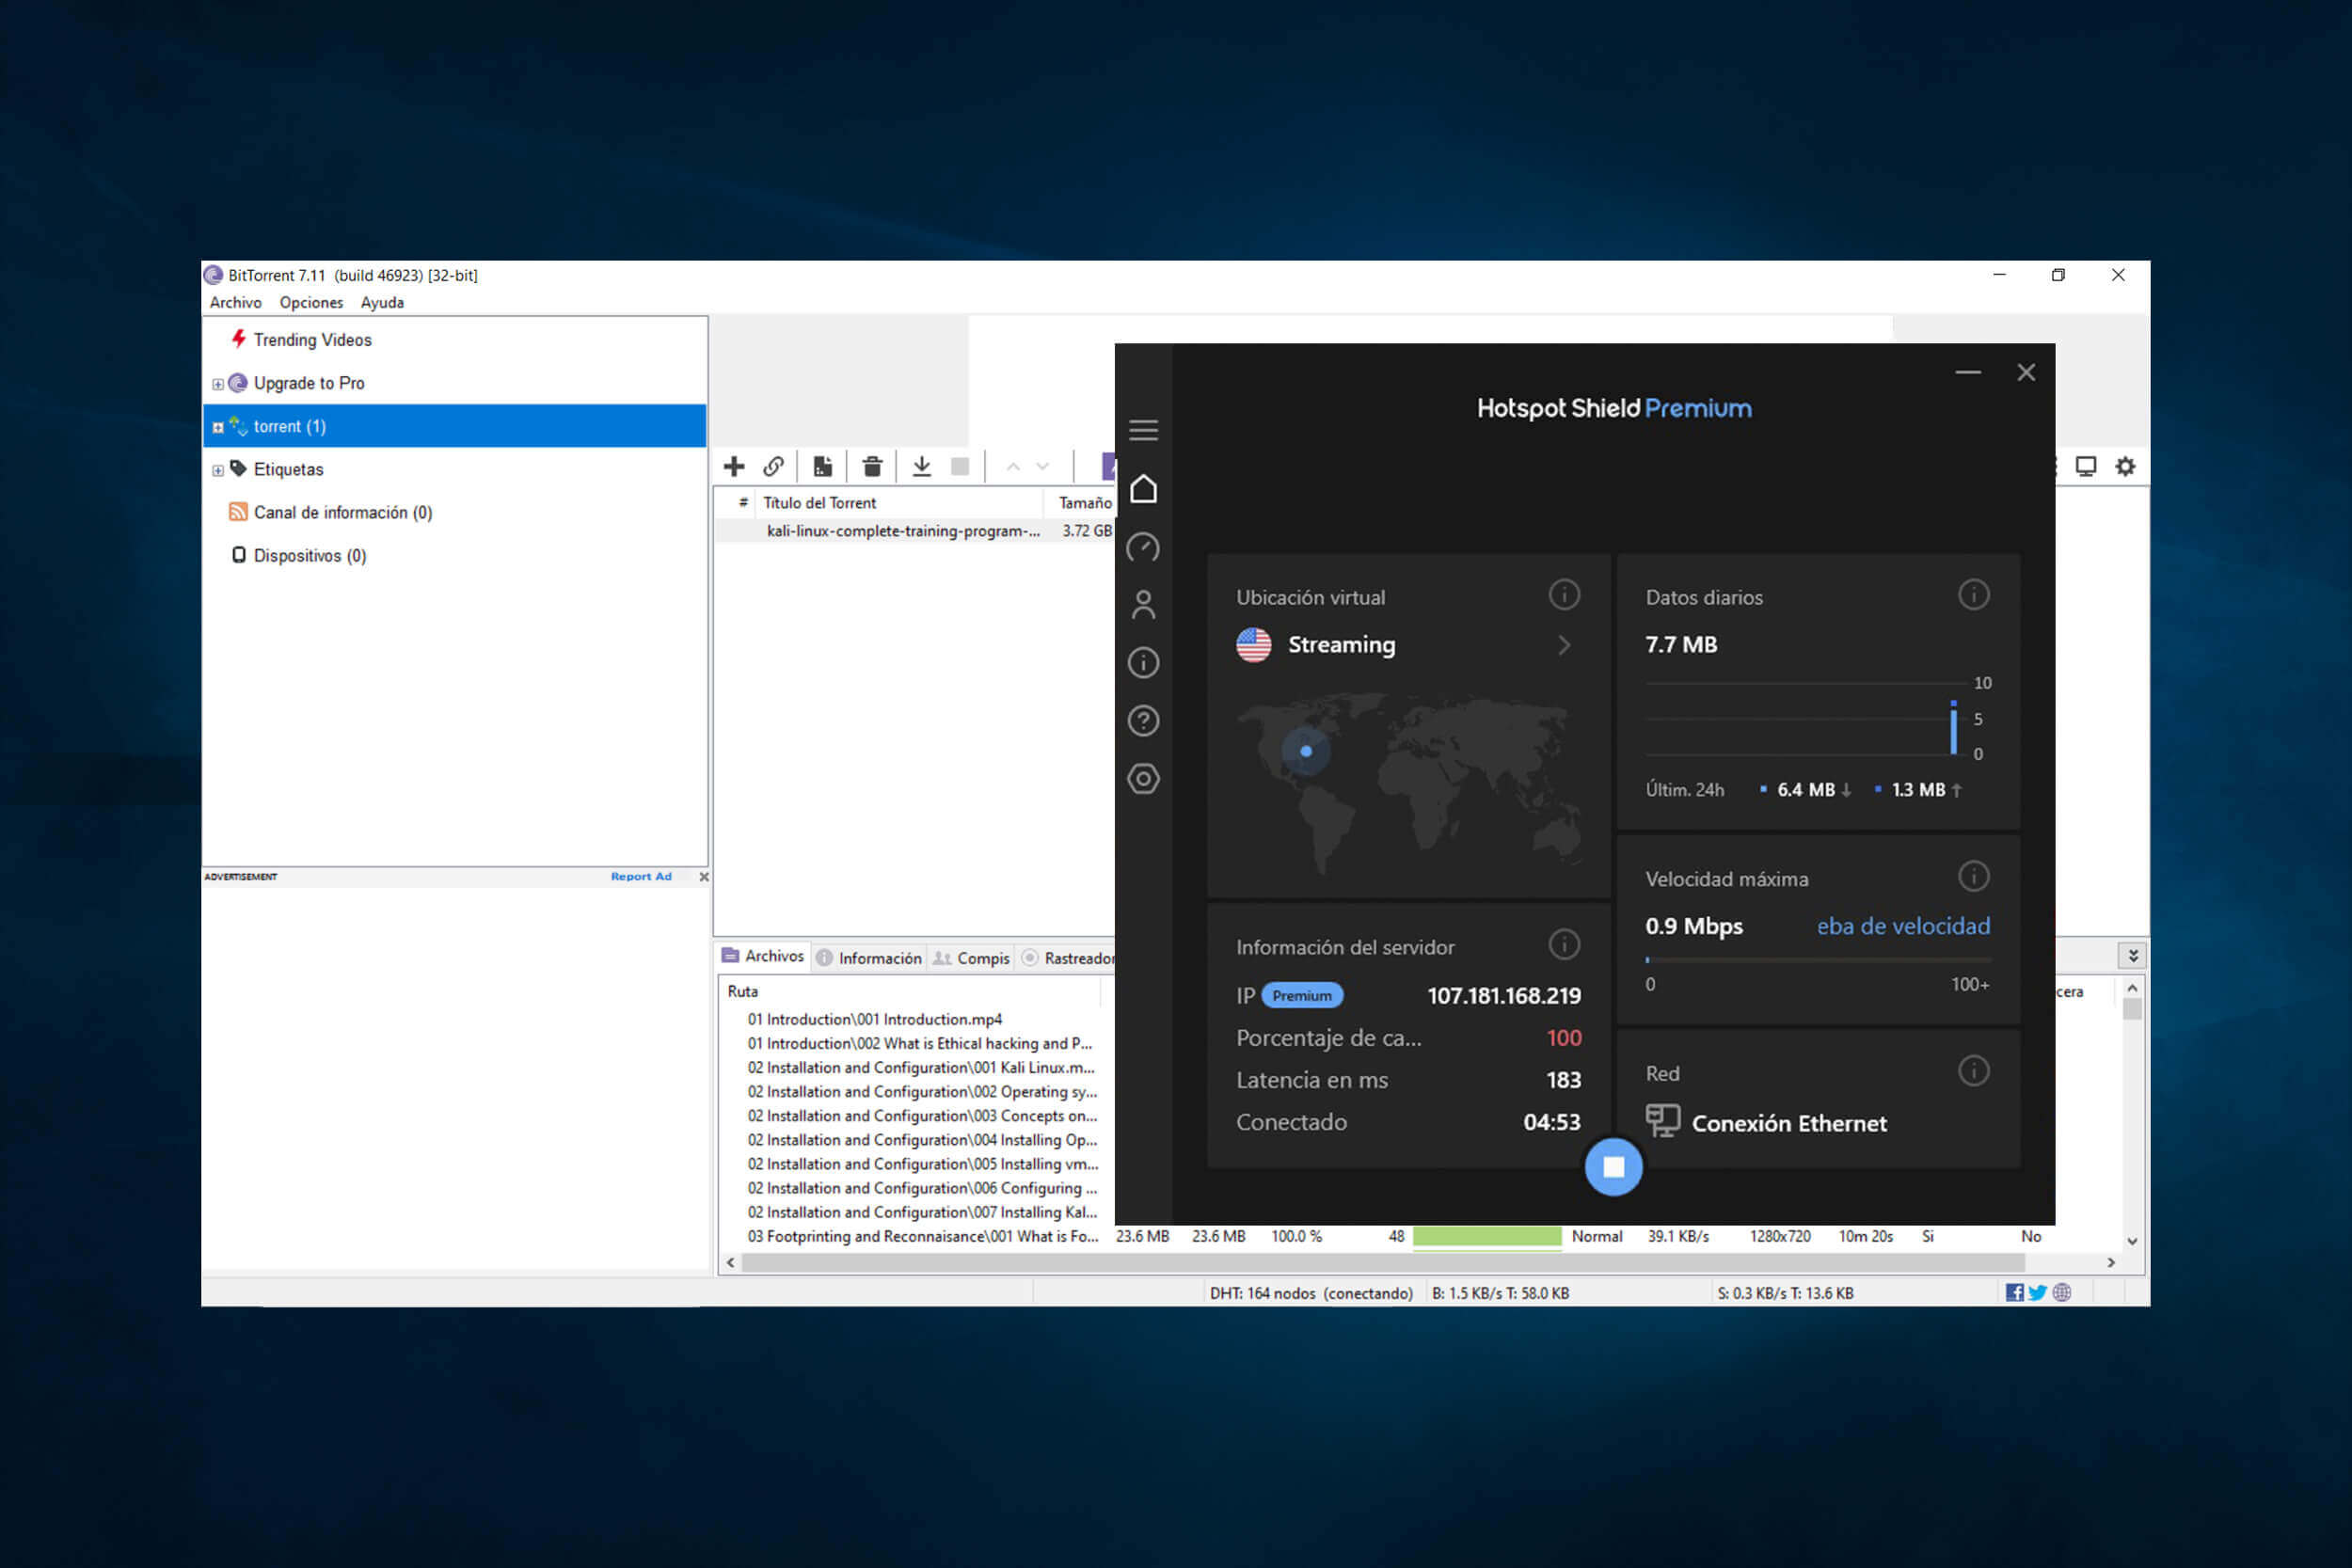Click scroll left arrow in files panel
The image size is (2352, 1568).
(731, 1262)
